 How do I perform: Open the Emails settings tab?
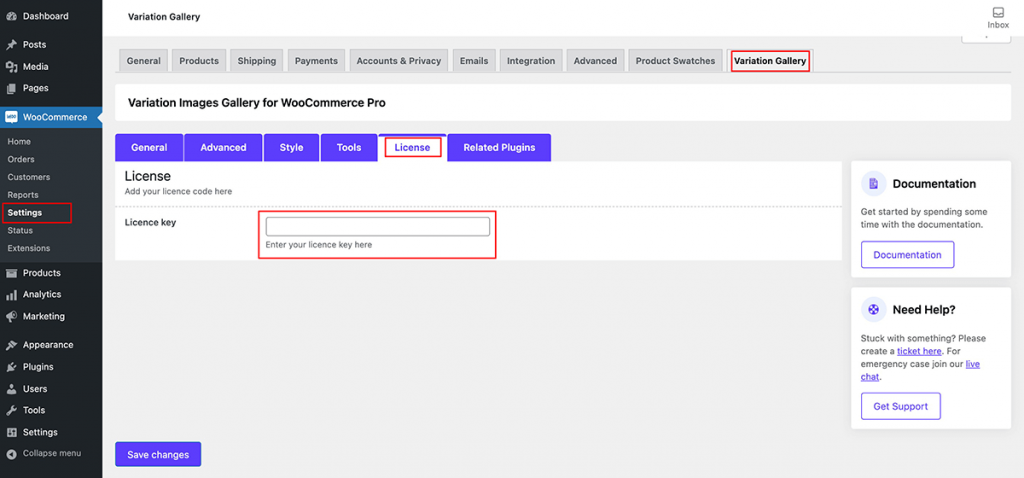(474, 61)
